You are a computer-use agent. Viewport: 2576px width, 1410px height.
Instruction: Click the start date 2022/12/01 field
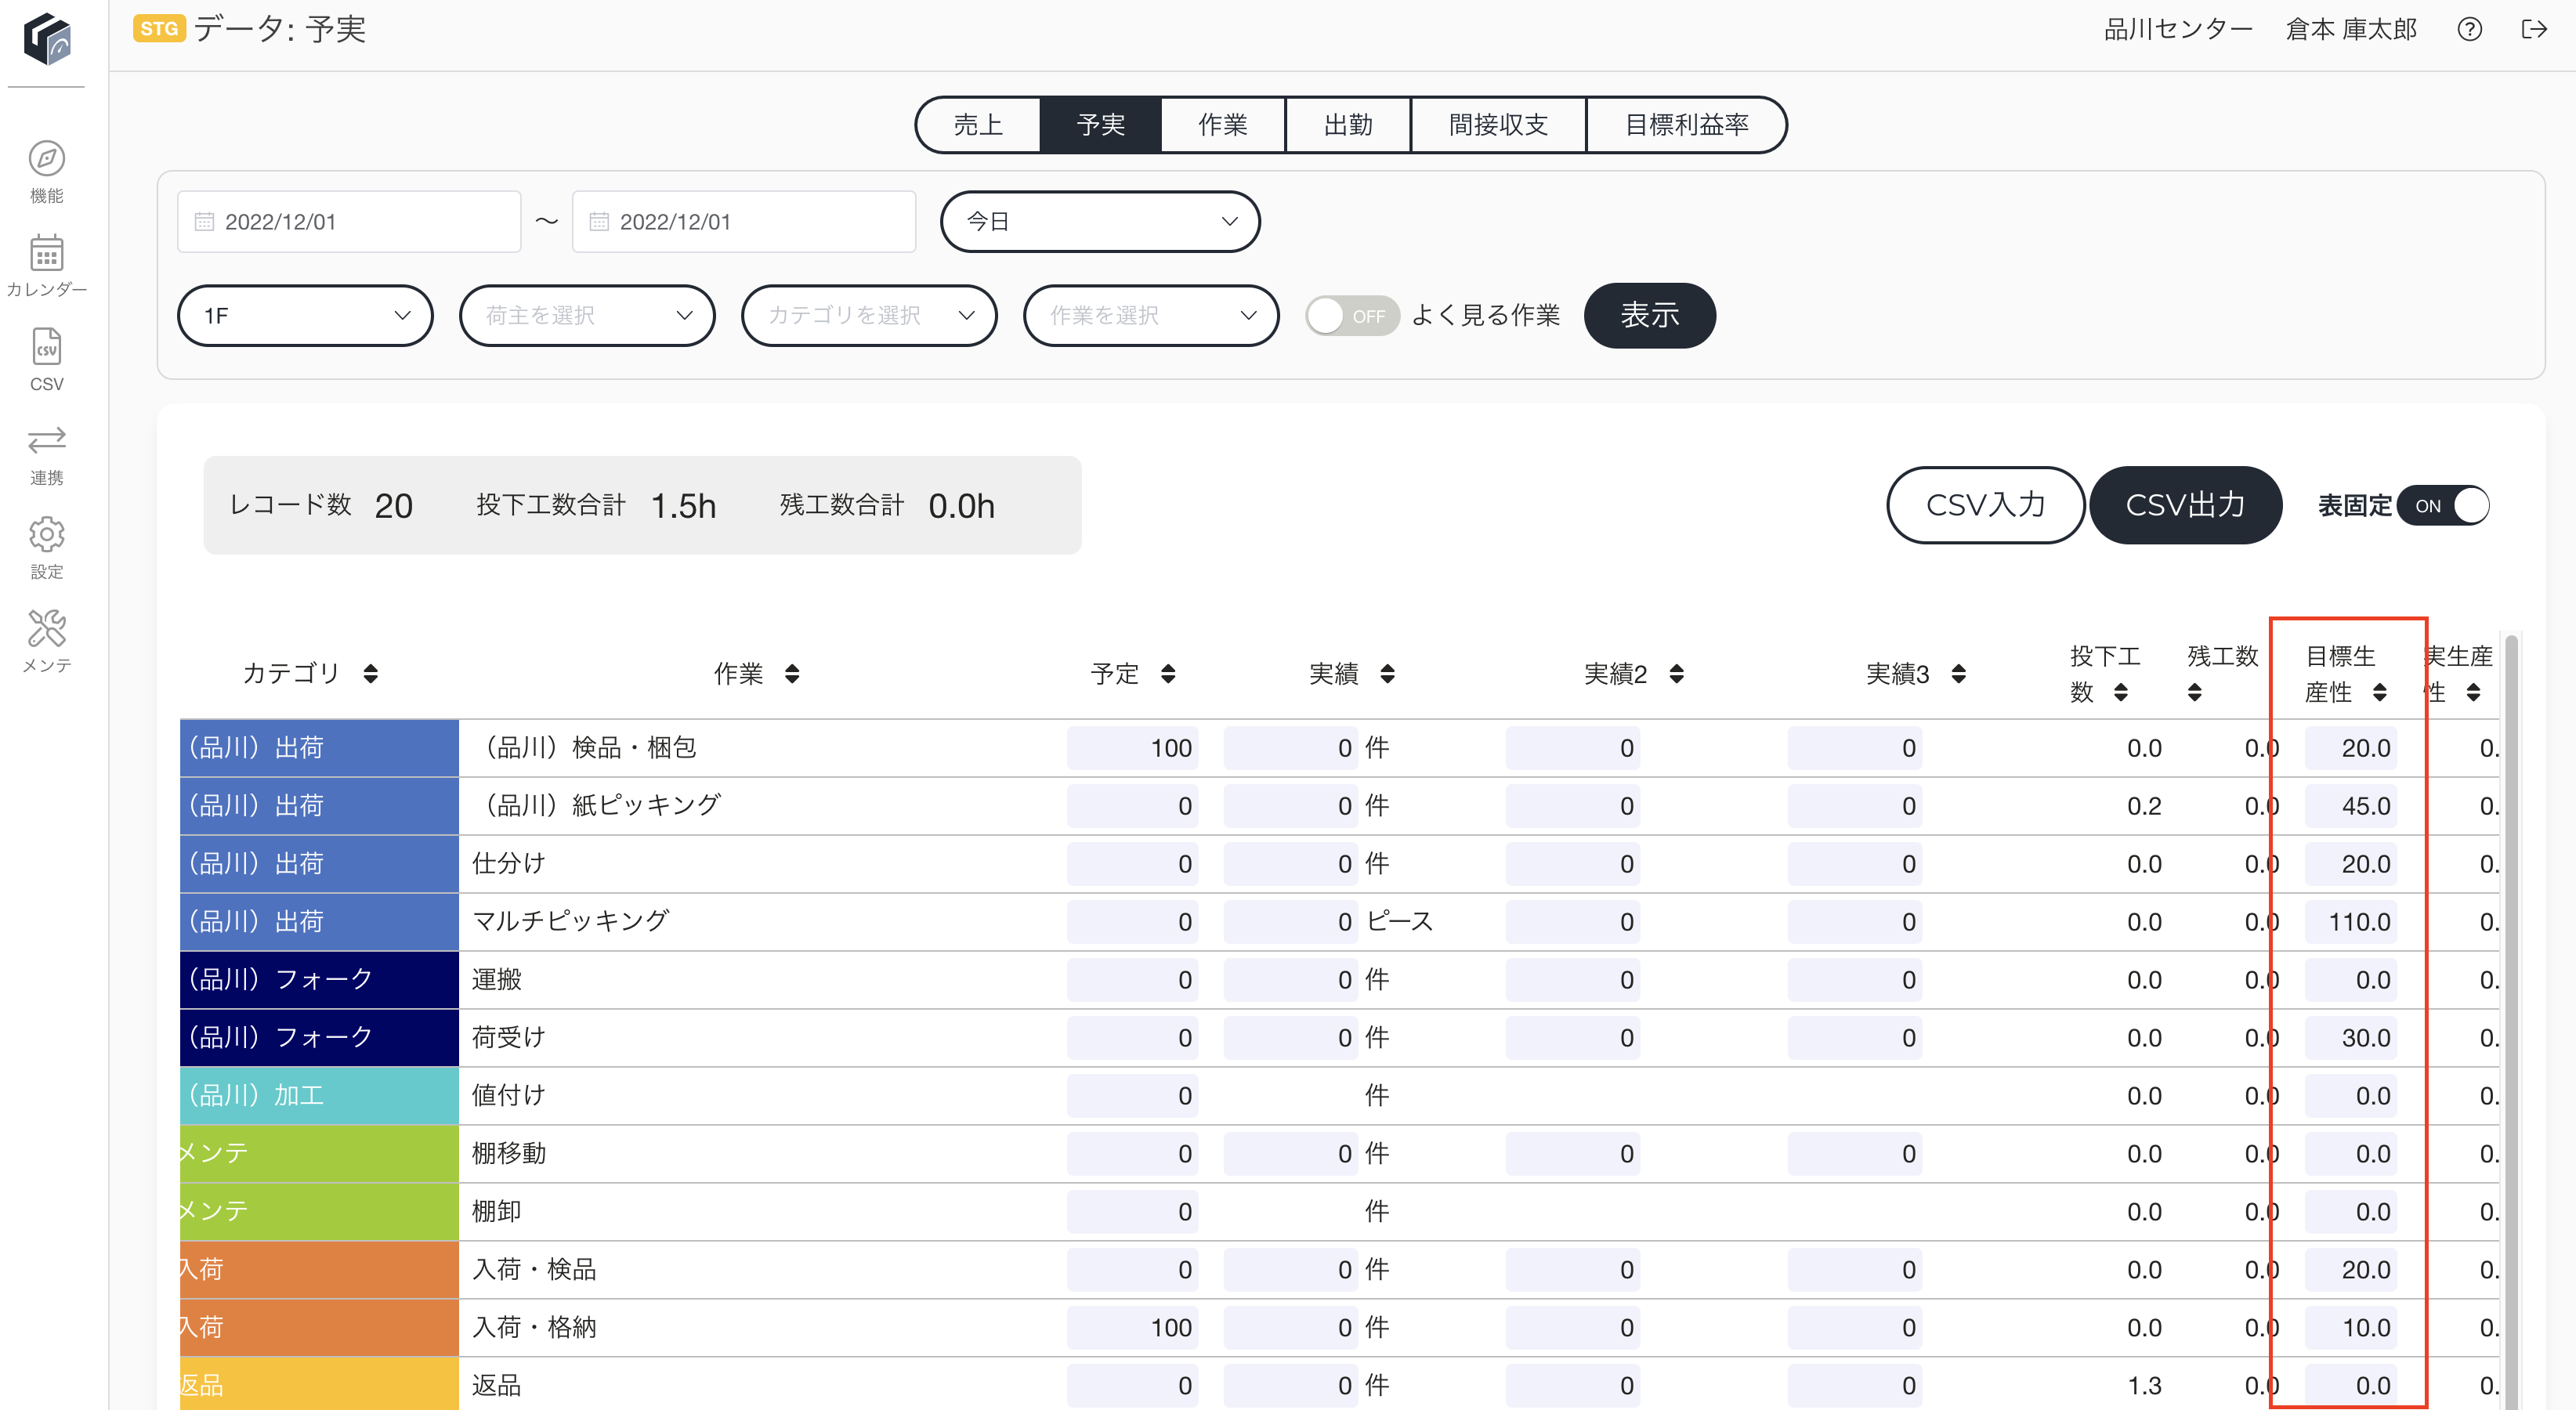pyautogui.click(x=349, y=222)
